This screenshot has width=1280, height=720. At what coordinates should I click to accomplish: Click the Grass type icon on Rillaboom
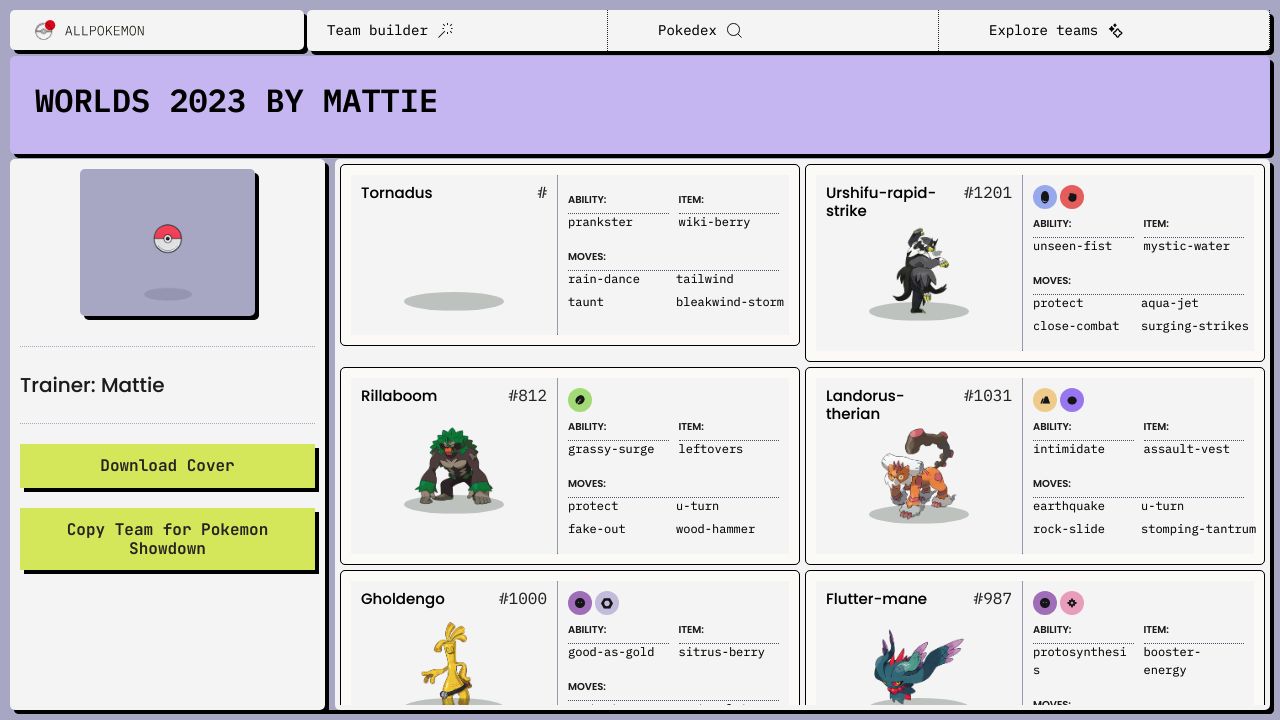[x=580, y=400]
